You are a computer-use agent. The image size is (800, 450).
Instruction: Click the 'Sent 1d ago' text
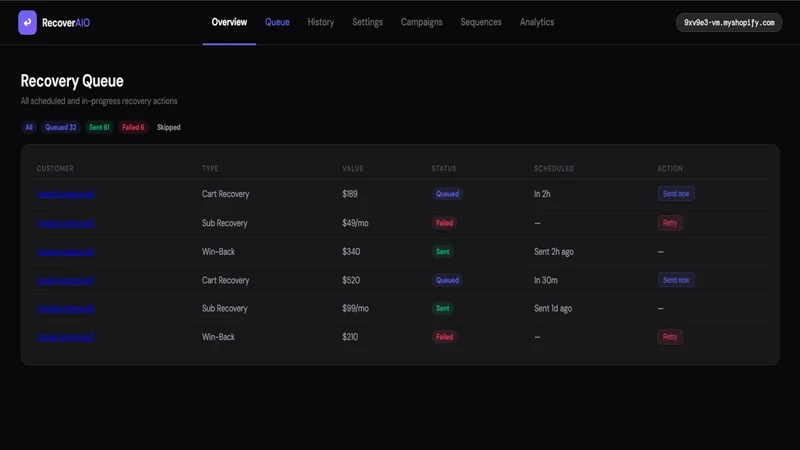click(x=553, y=308)
